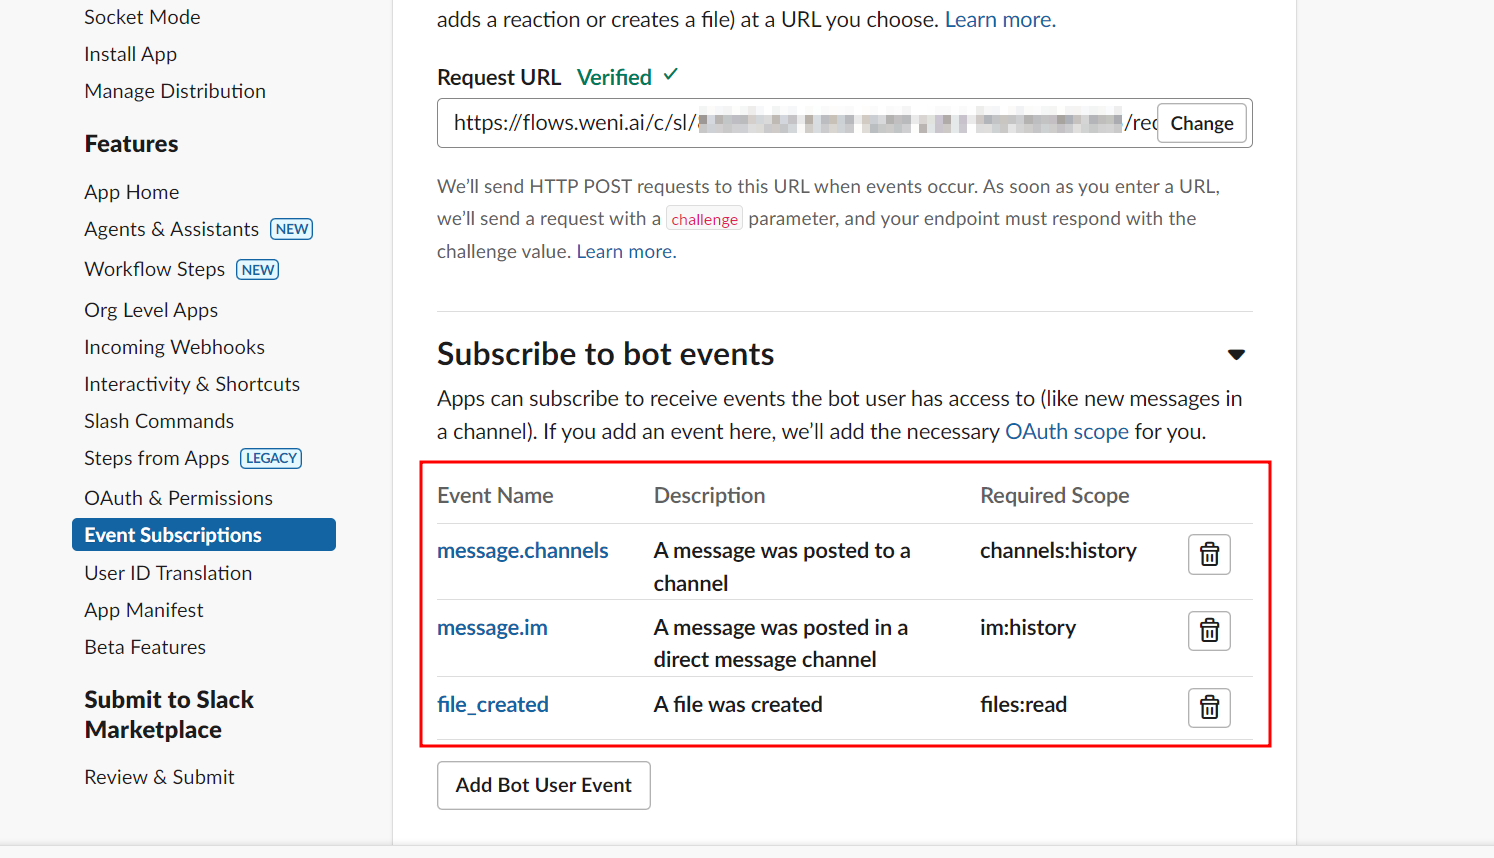Click the challenge parameter tag

click(x=704, y=218)
